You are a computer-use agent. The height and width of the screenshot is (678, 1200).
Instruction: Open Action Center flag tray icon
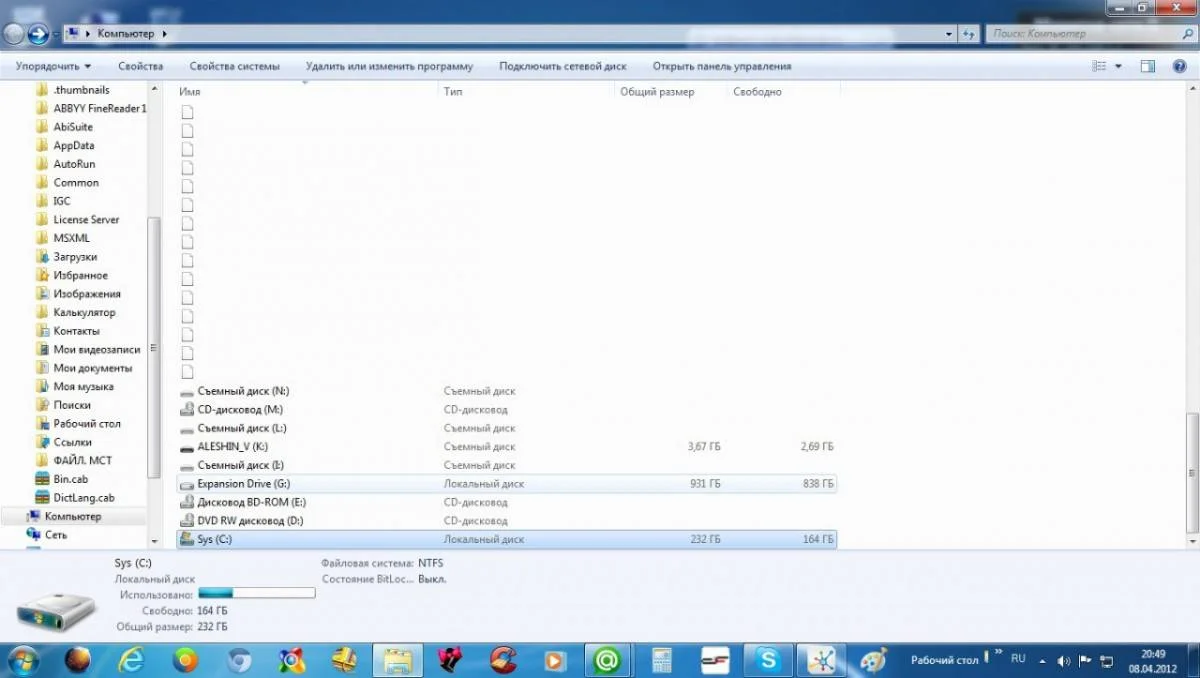coord(1085,660)
